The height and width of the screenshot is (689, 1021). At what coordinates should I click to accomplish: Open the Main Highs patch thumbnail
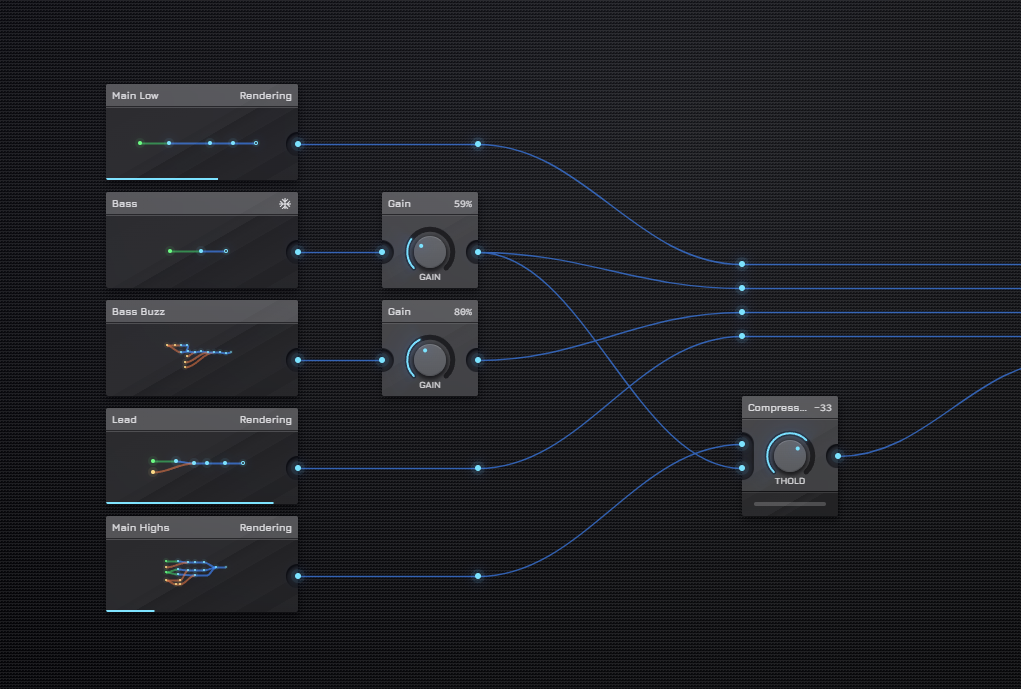point(201,570)
